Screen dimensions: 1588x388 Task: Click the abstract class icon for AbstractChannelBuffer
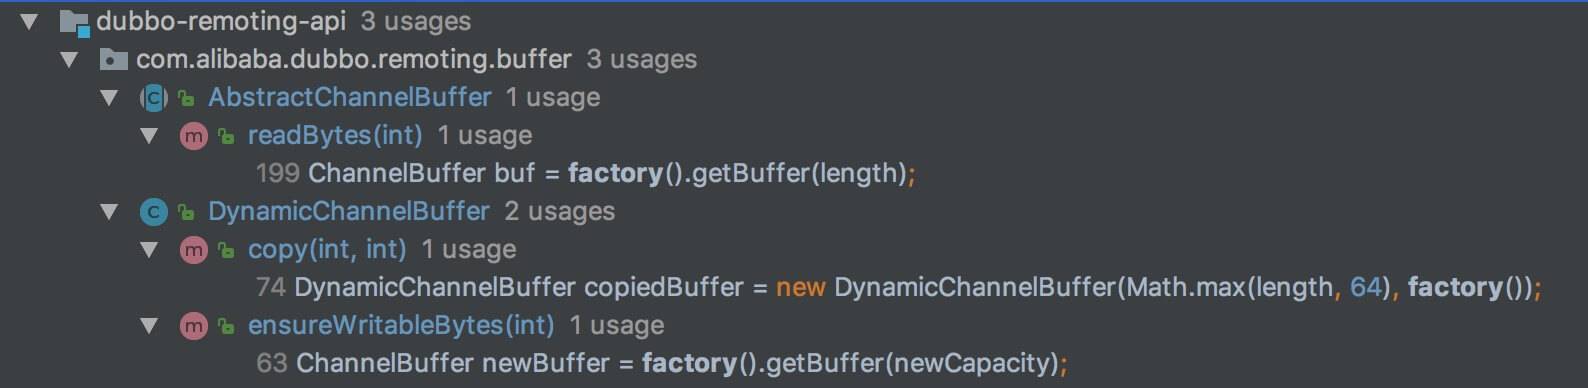coord(153,98)
